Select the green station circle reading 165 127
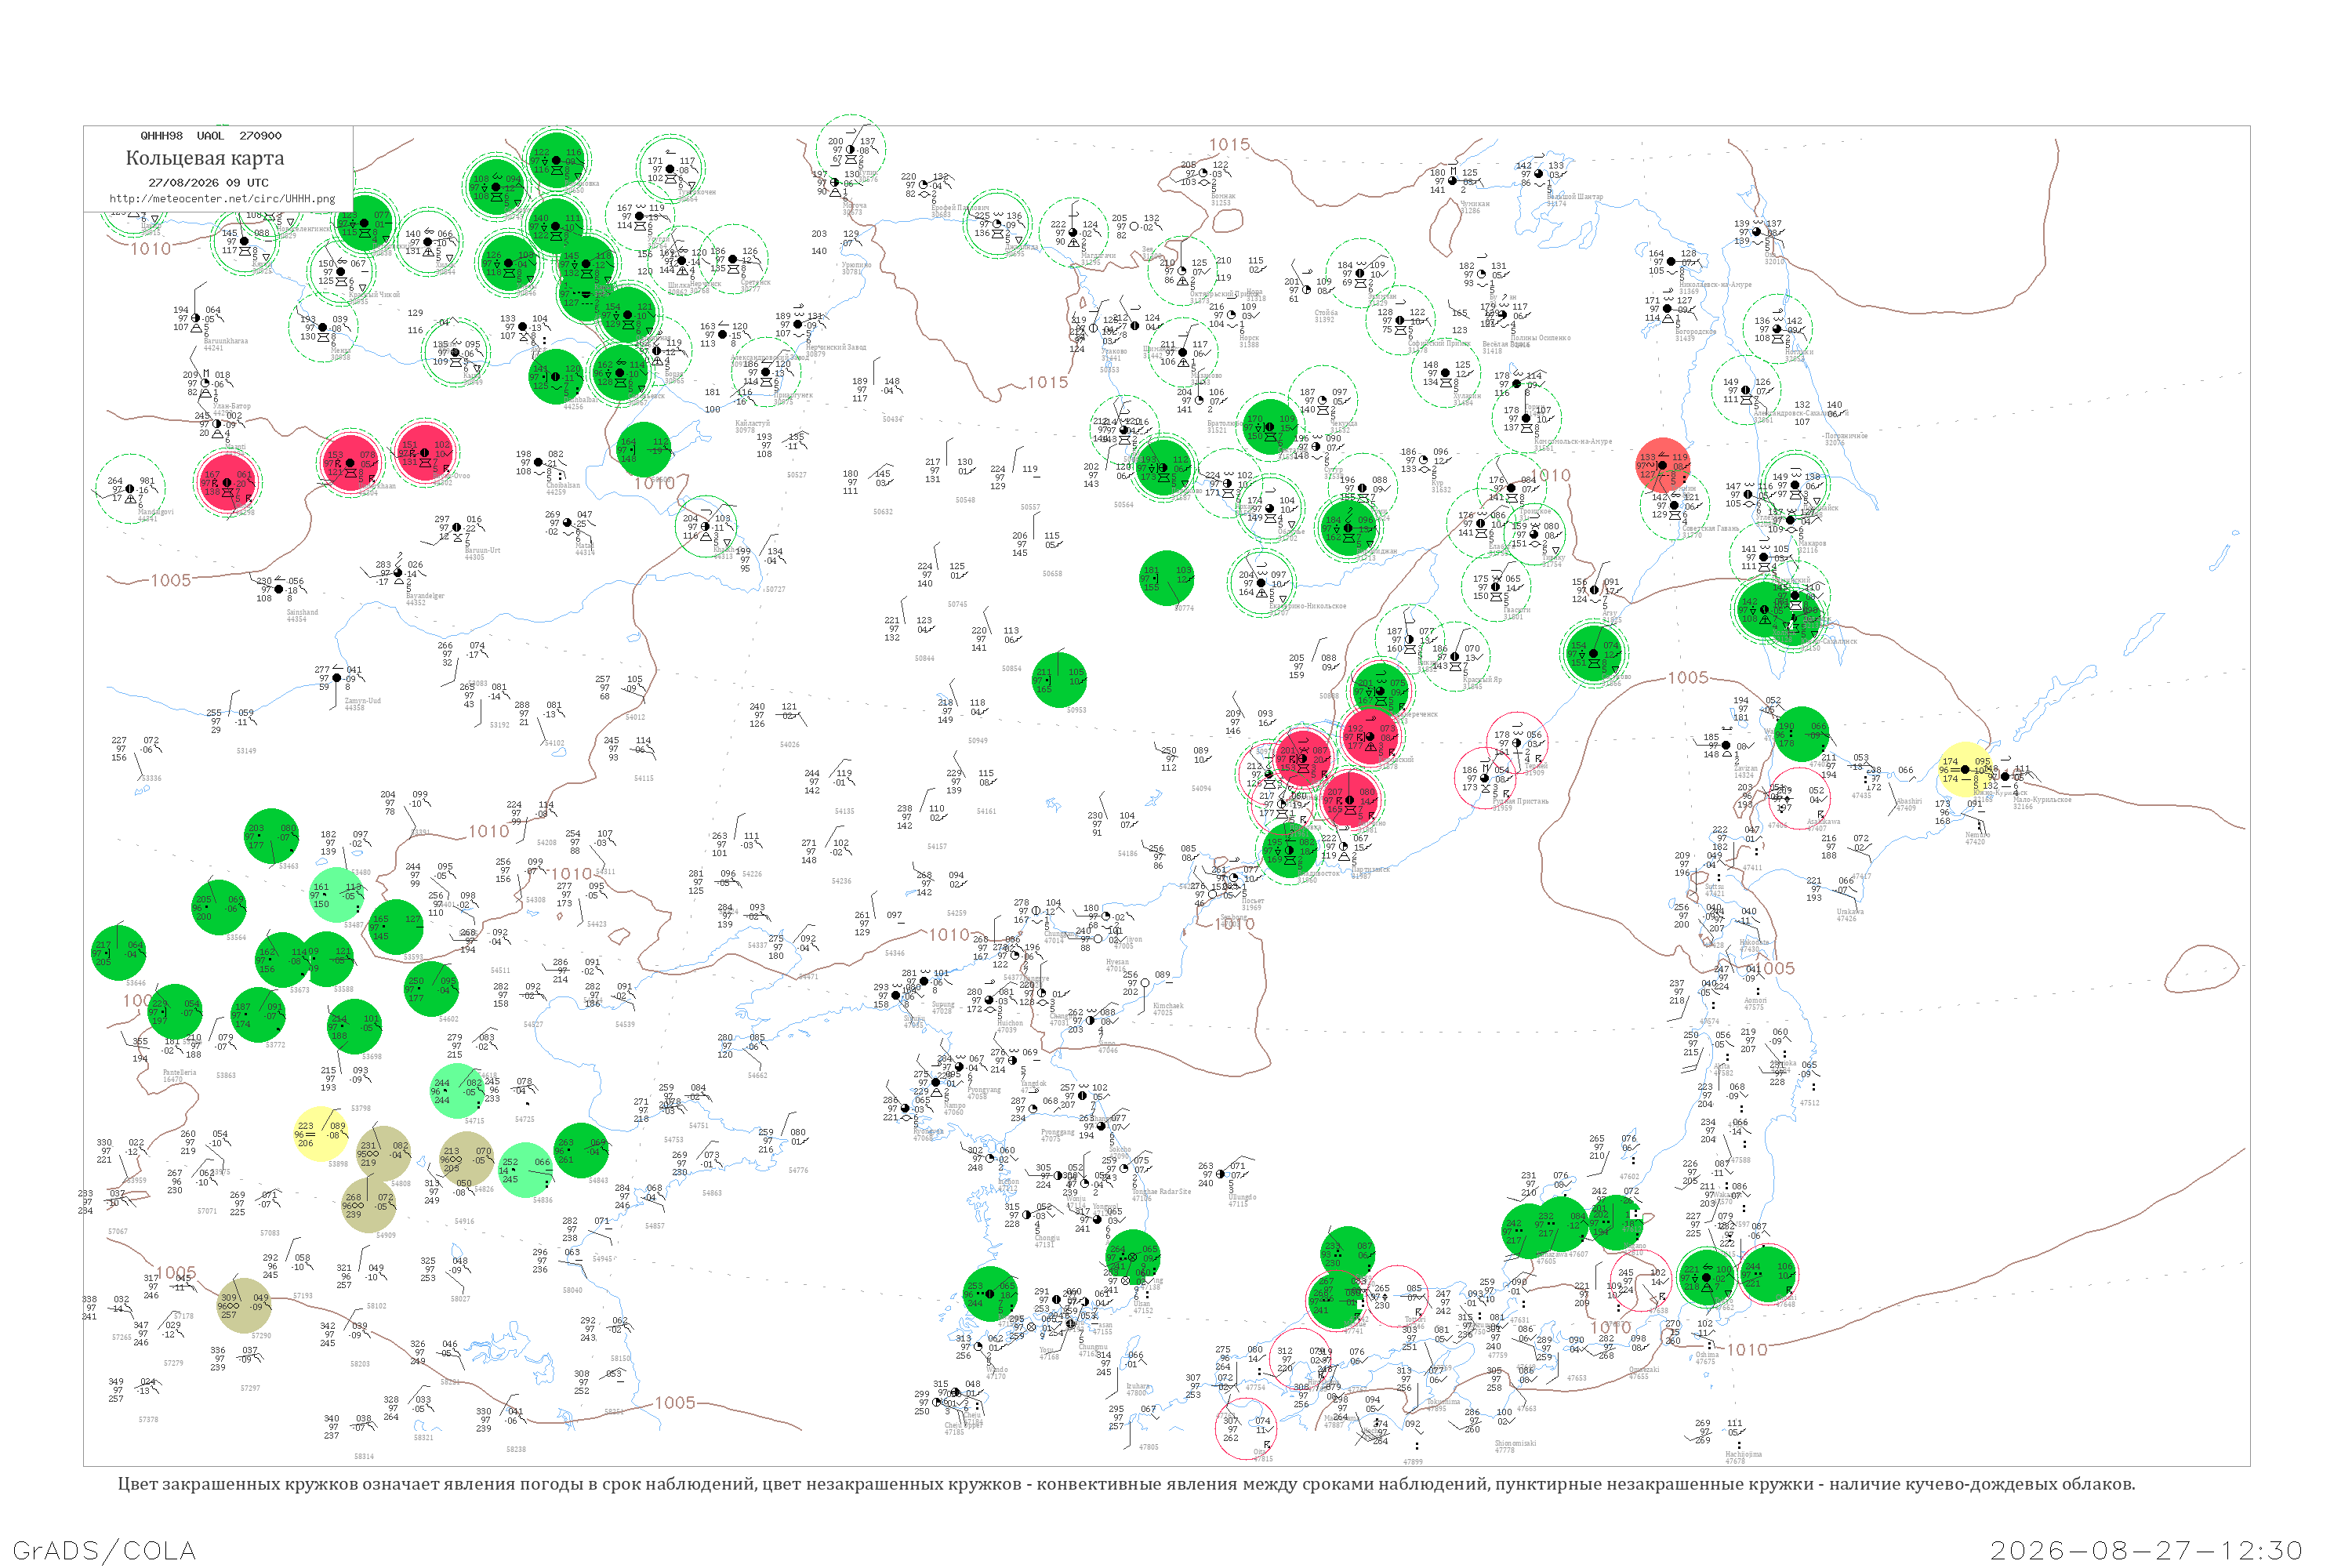This screenshot has height=1568, width=2352. (x=396, y=927)
